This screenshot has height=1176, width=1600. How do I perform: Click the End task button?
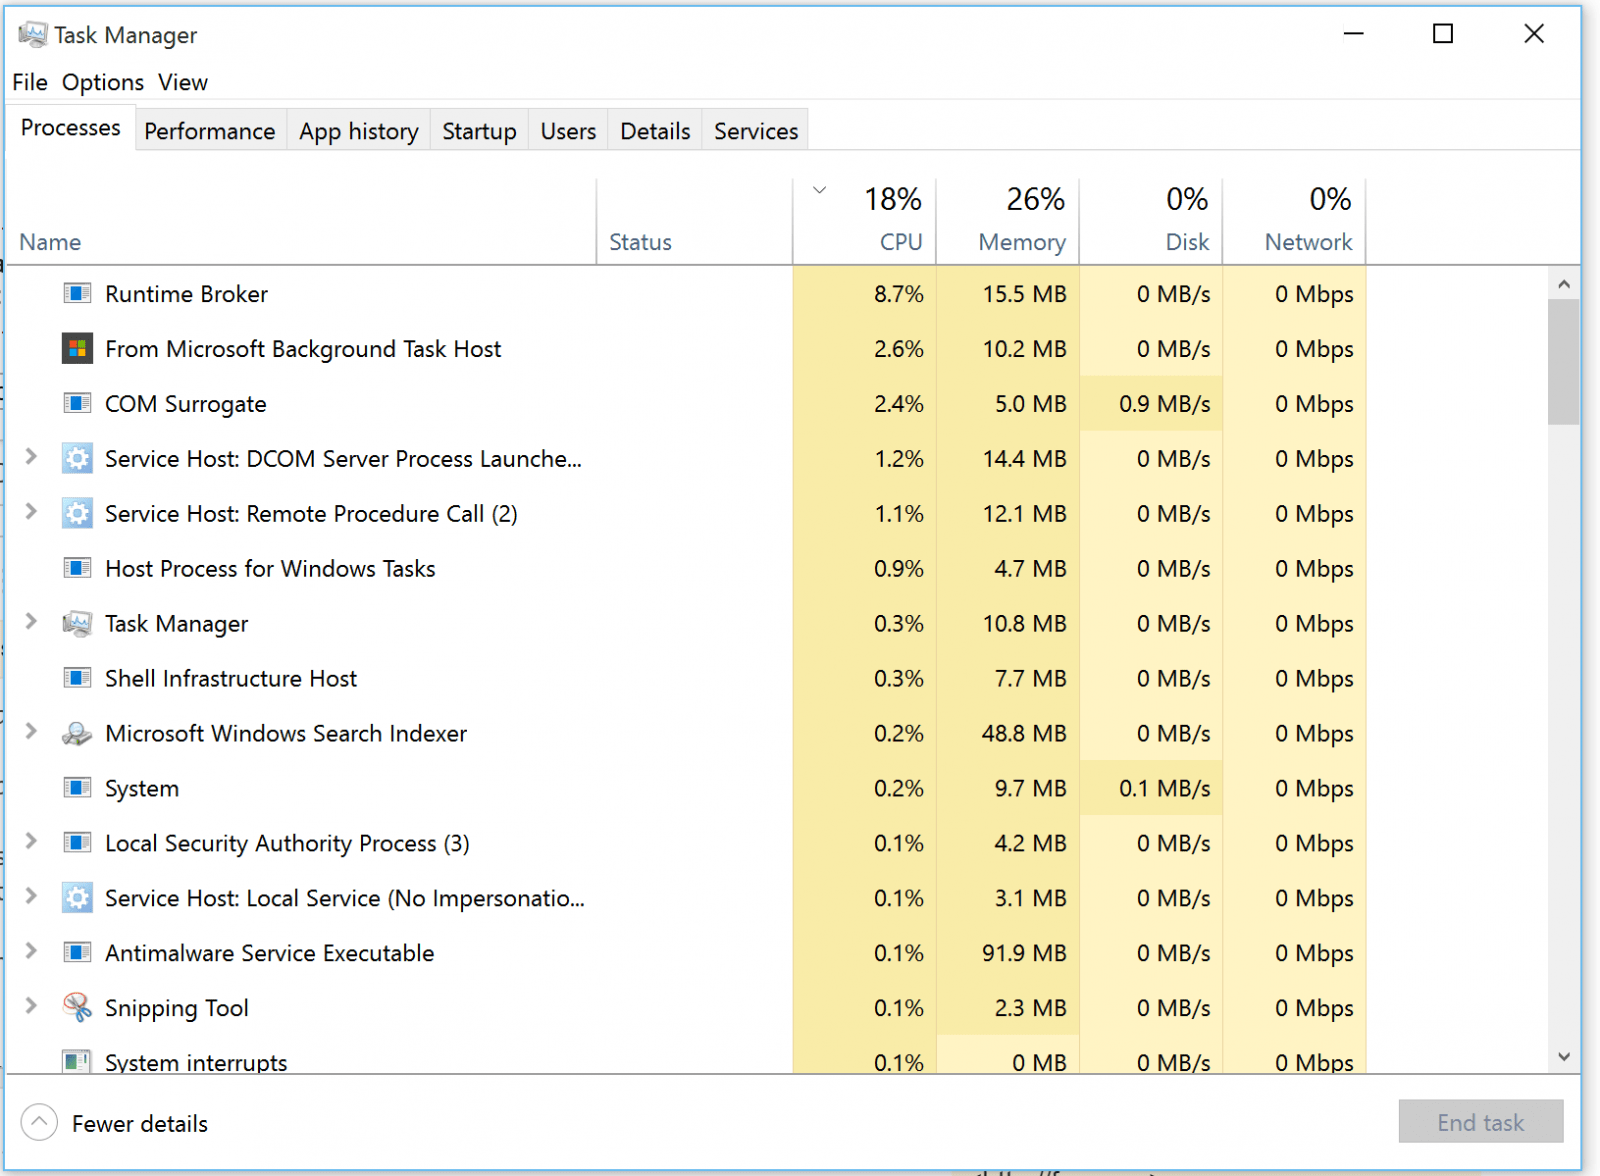[x=1481, y=1122]
